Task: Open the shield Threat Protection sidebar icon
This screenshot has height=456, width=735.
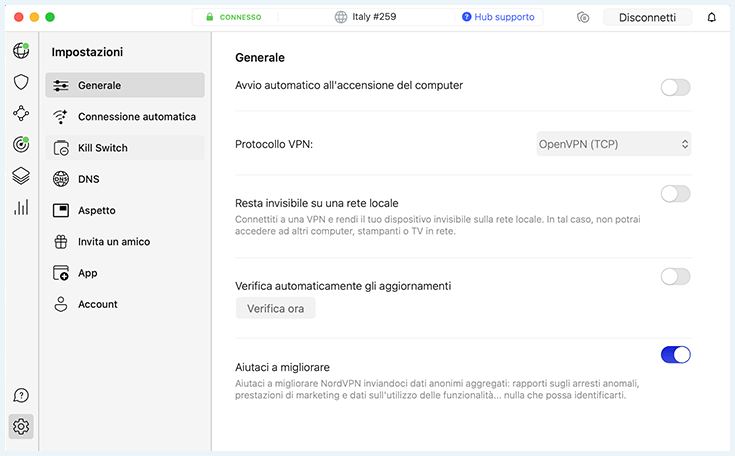Action: click(21, 82)
